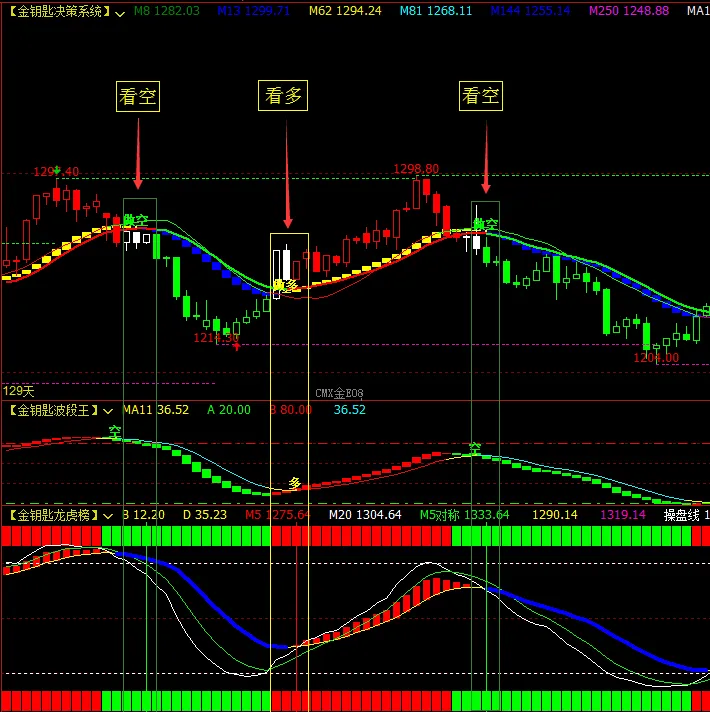
Task: Click the CMX金E08 contract name label
Action: (339, 393)
